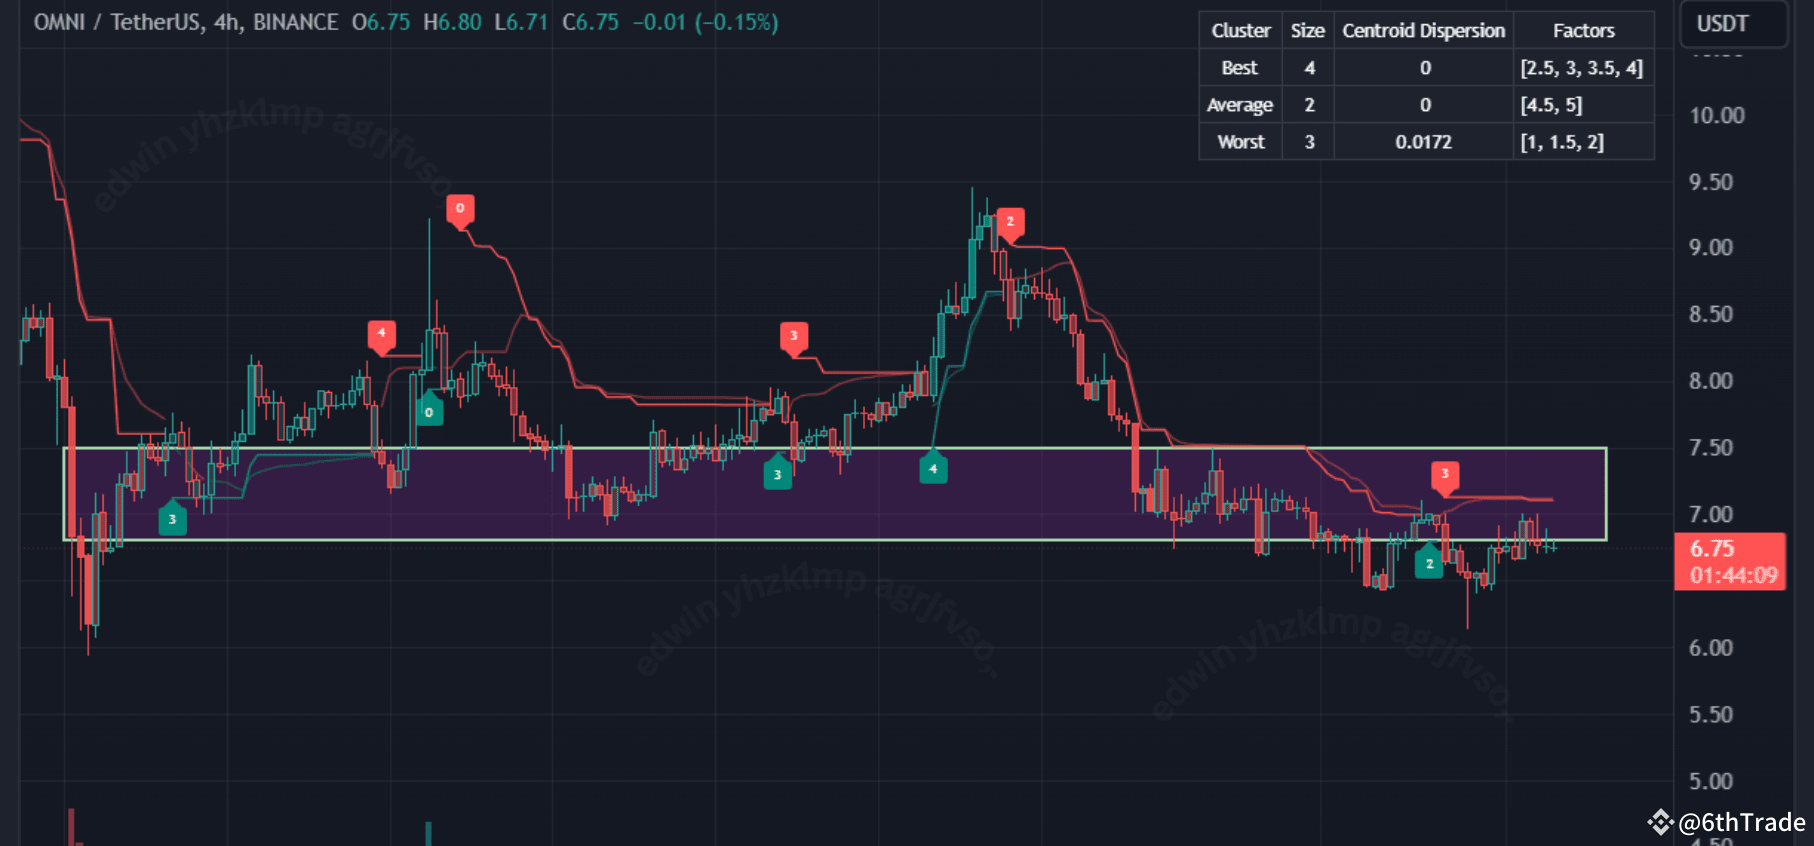1814x846 pixels.
Task: Click the bar countdown timer 01:44:09
Action: pos(1733,575)
